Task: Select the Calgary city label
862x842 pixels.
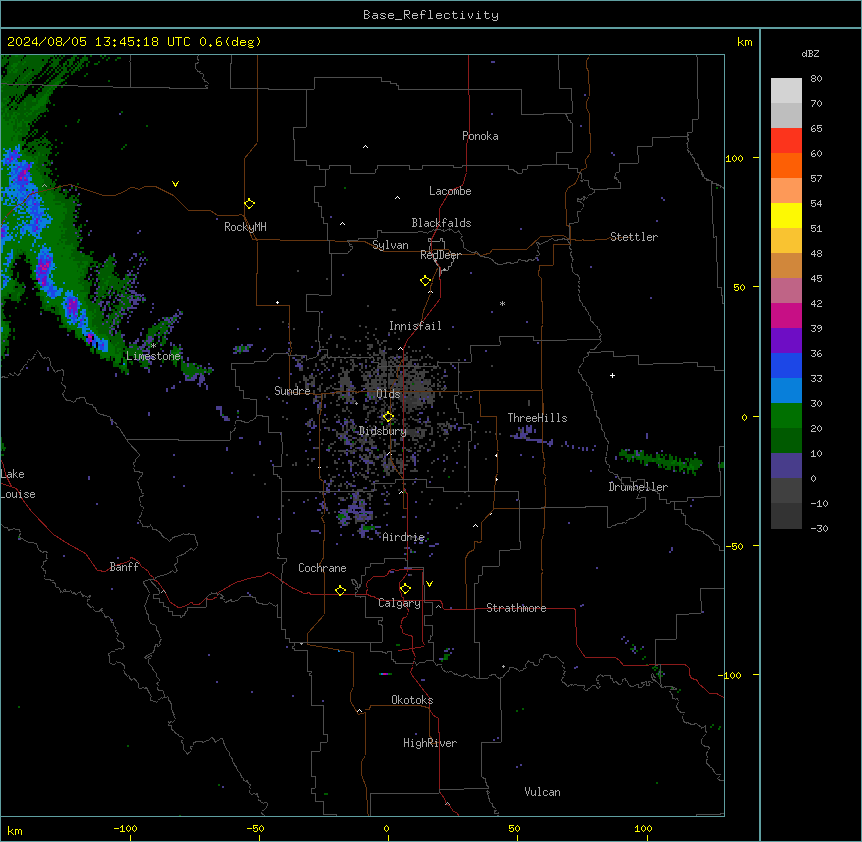Action: click(x=399, y=603)
